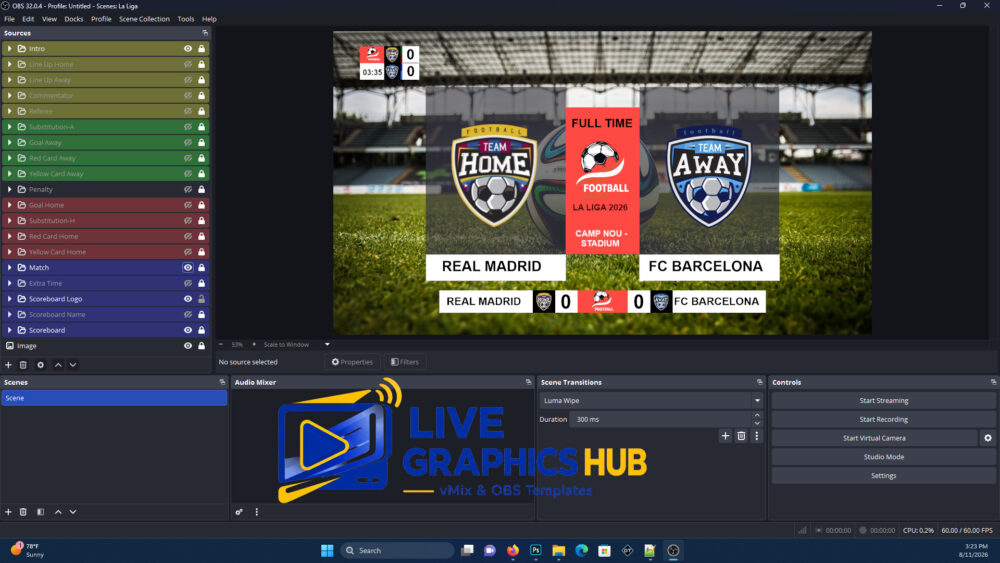
Task: Expand the Goal Away group
Action: [10, 142]
